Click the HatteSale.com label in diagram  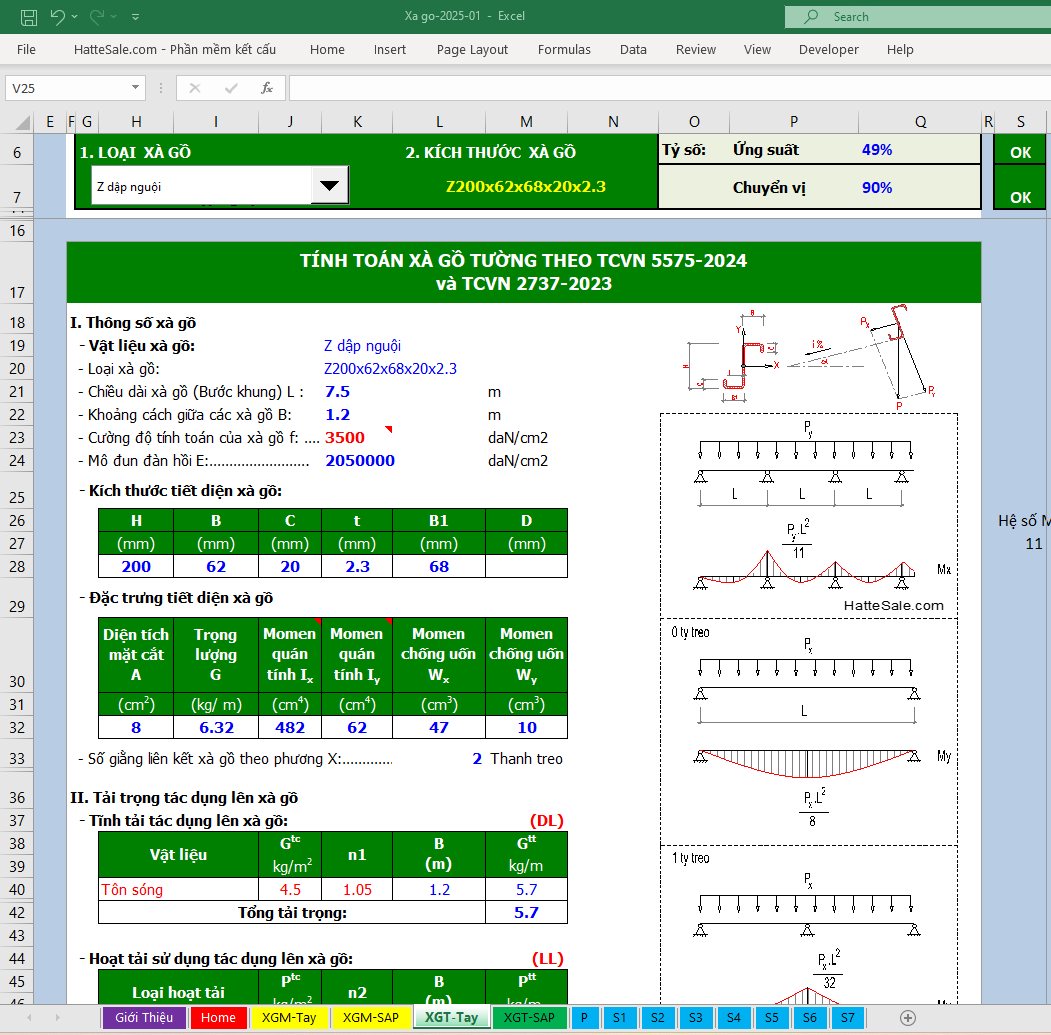[x=893, y=606]
